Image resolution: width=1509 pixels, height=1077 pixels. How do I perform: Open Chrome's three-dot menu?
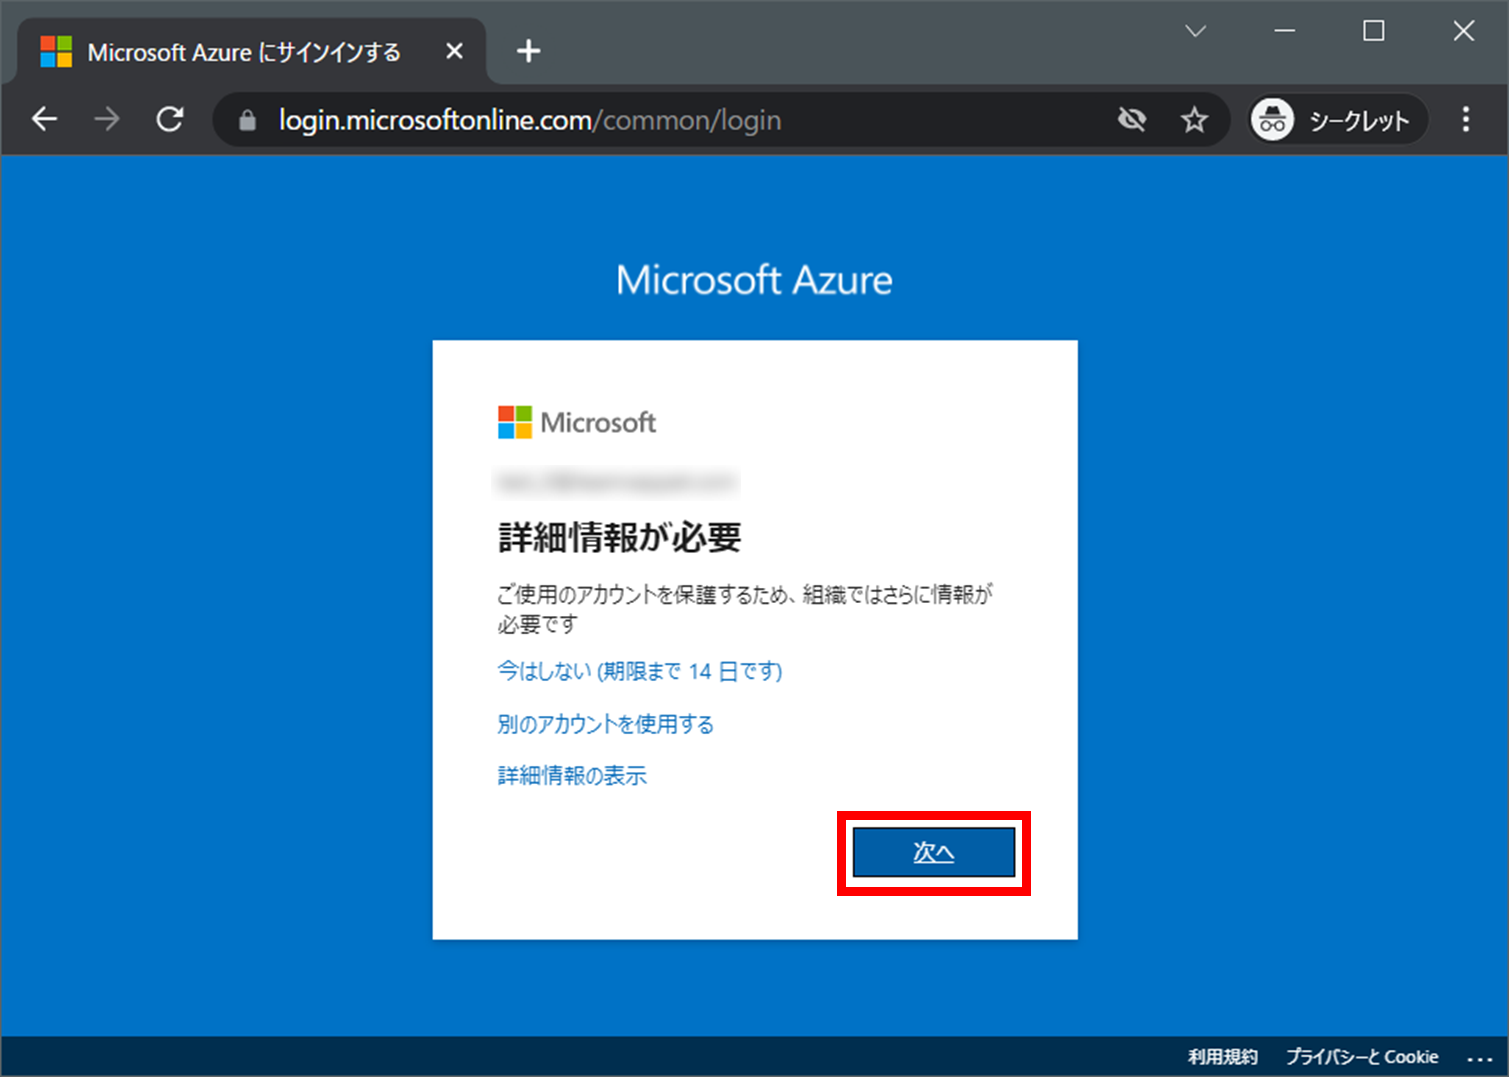1465,120
